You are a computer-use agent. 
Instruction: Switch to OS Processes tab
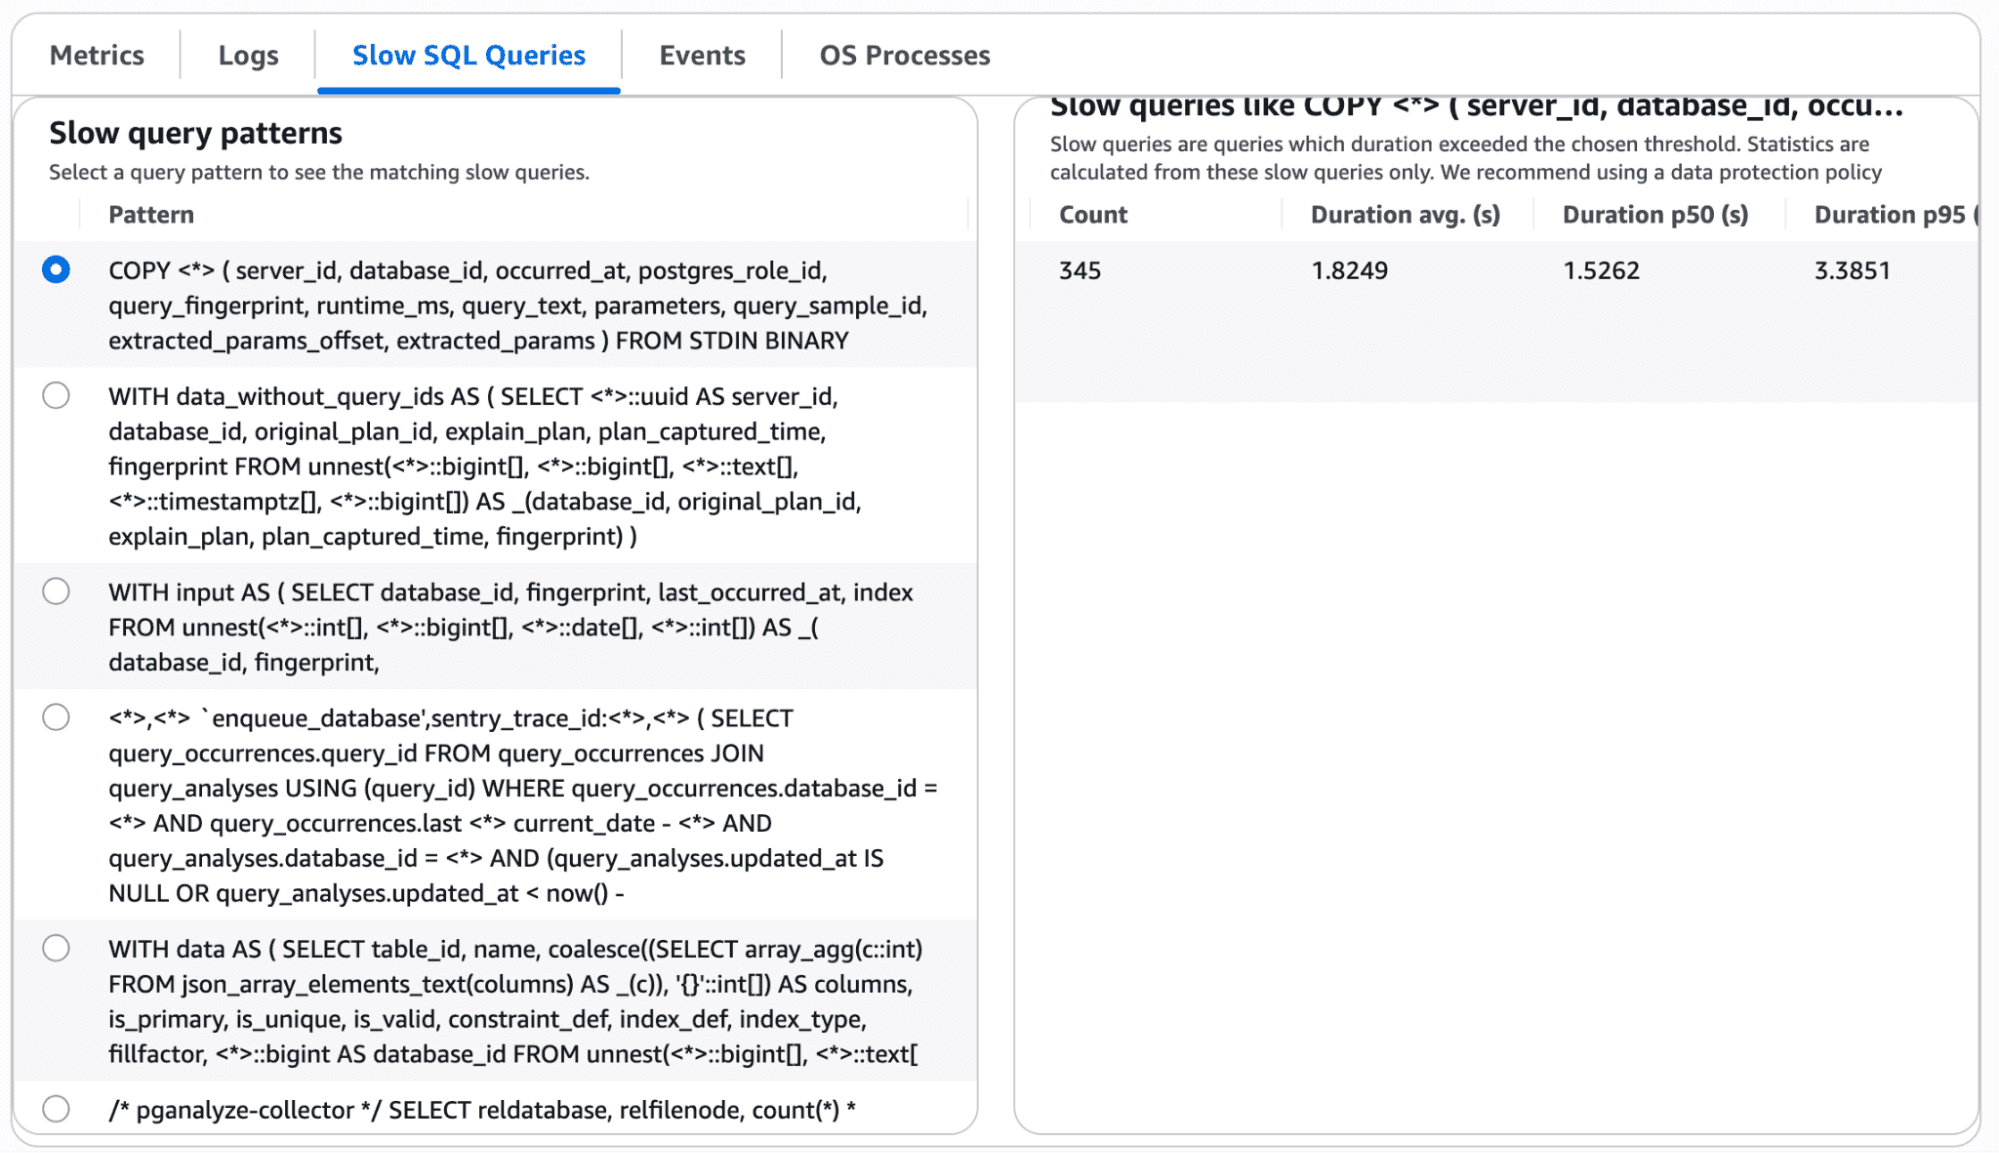tap(904, 55)
